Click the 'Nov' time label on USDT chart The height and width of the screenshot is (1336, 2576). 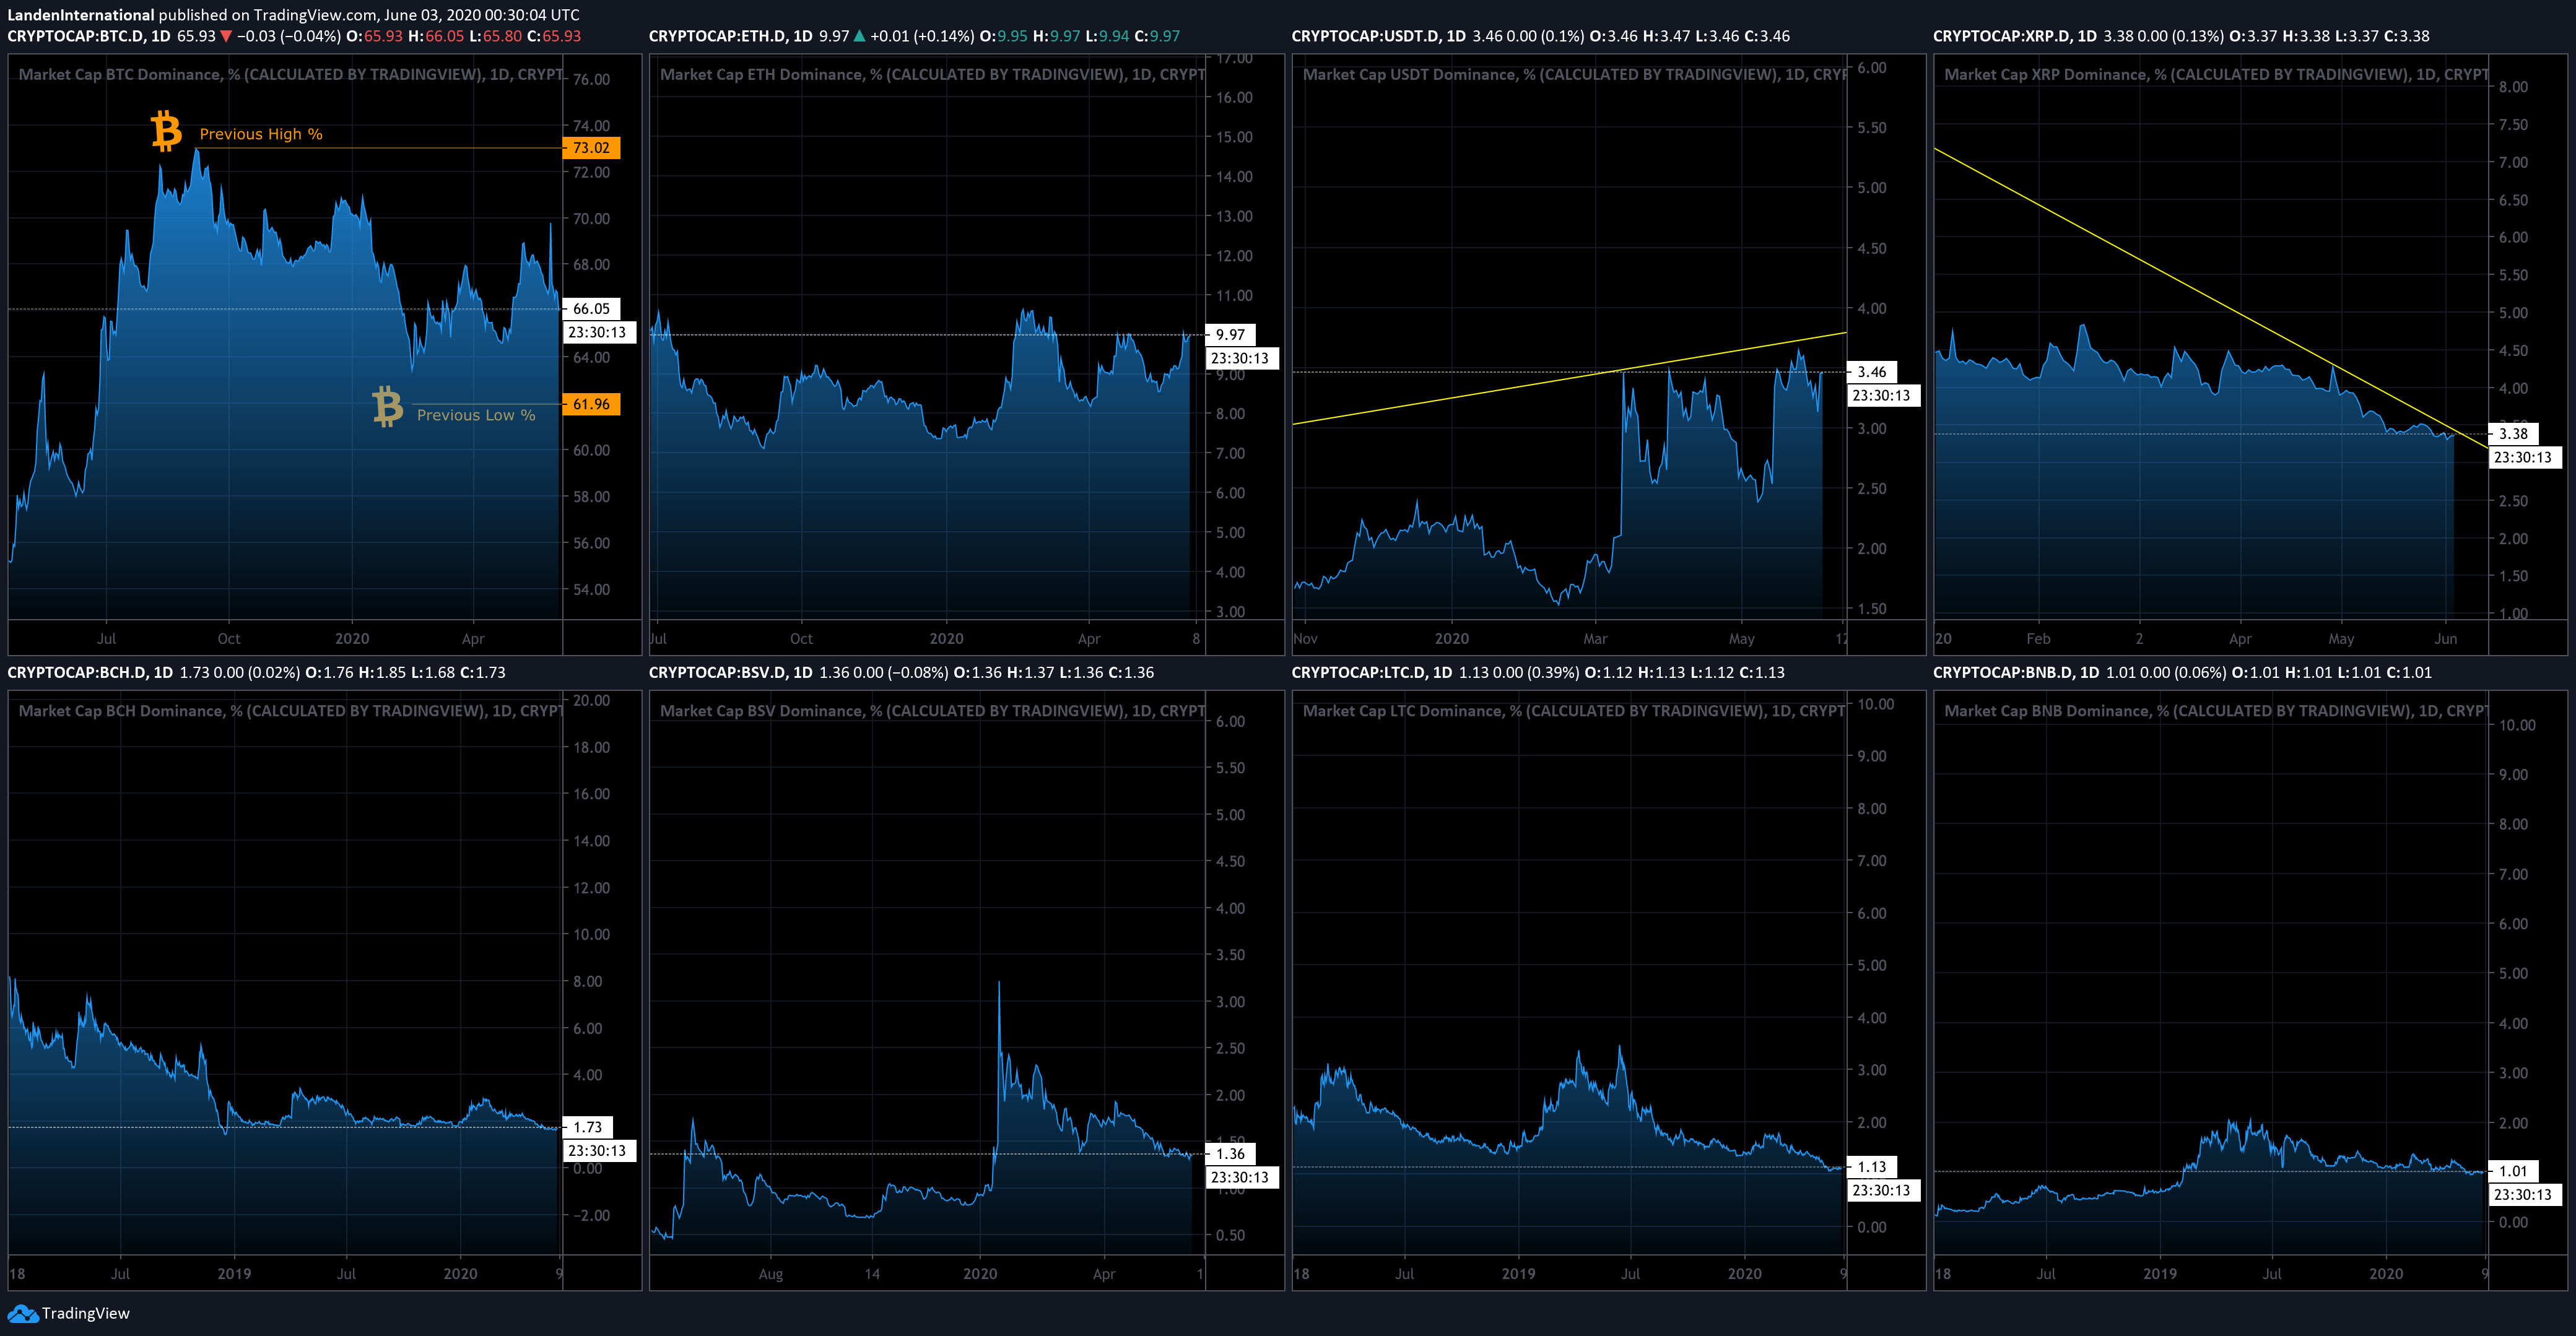click(x=1305, y=639)
